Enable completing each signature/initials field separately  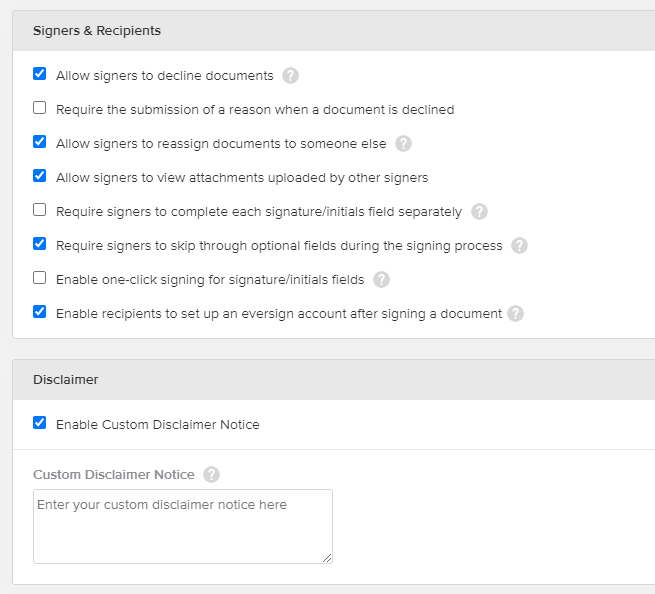40,210
